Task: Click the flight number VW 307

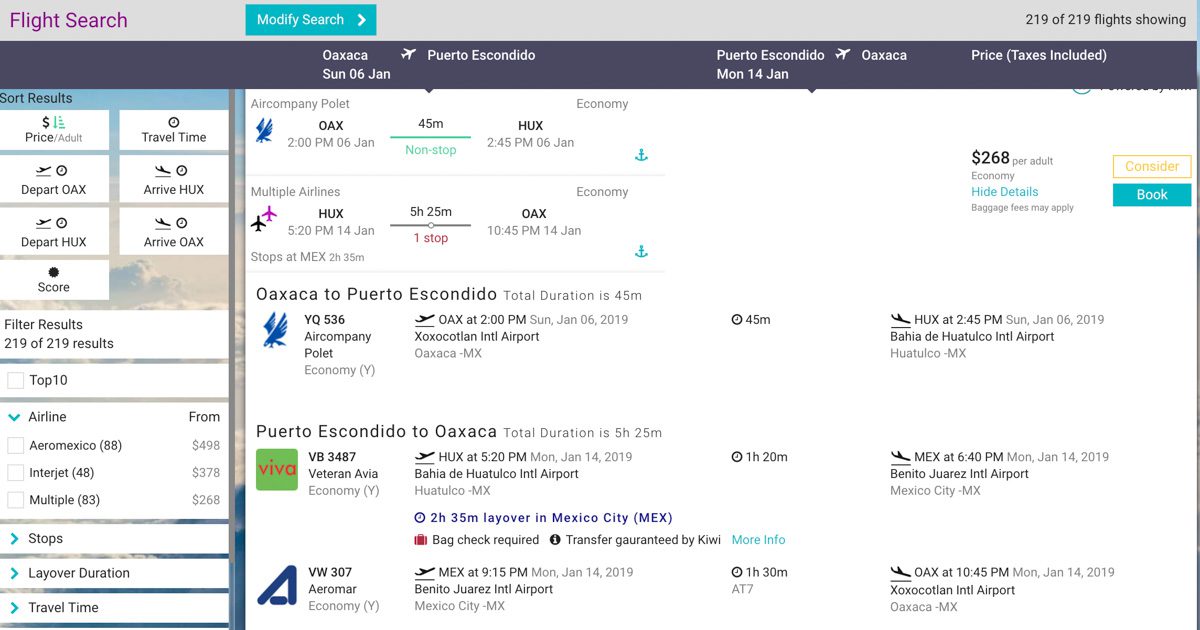Action: pyautogui.click(x=330, y=573)
